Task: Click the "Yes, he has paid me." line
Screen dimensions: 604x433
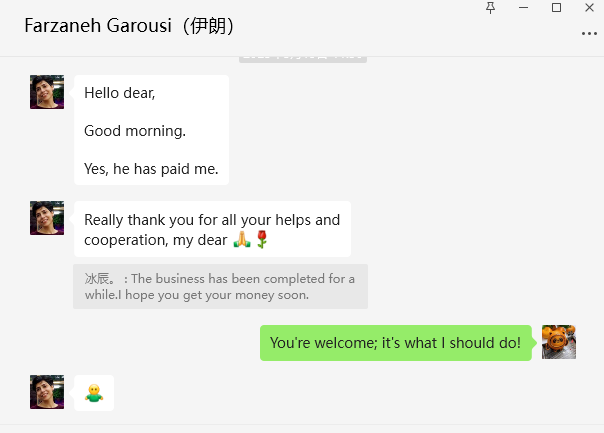Action: [151, 169]
